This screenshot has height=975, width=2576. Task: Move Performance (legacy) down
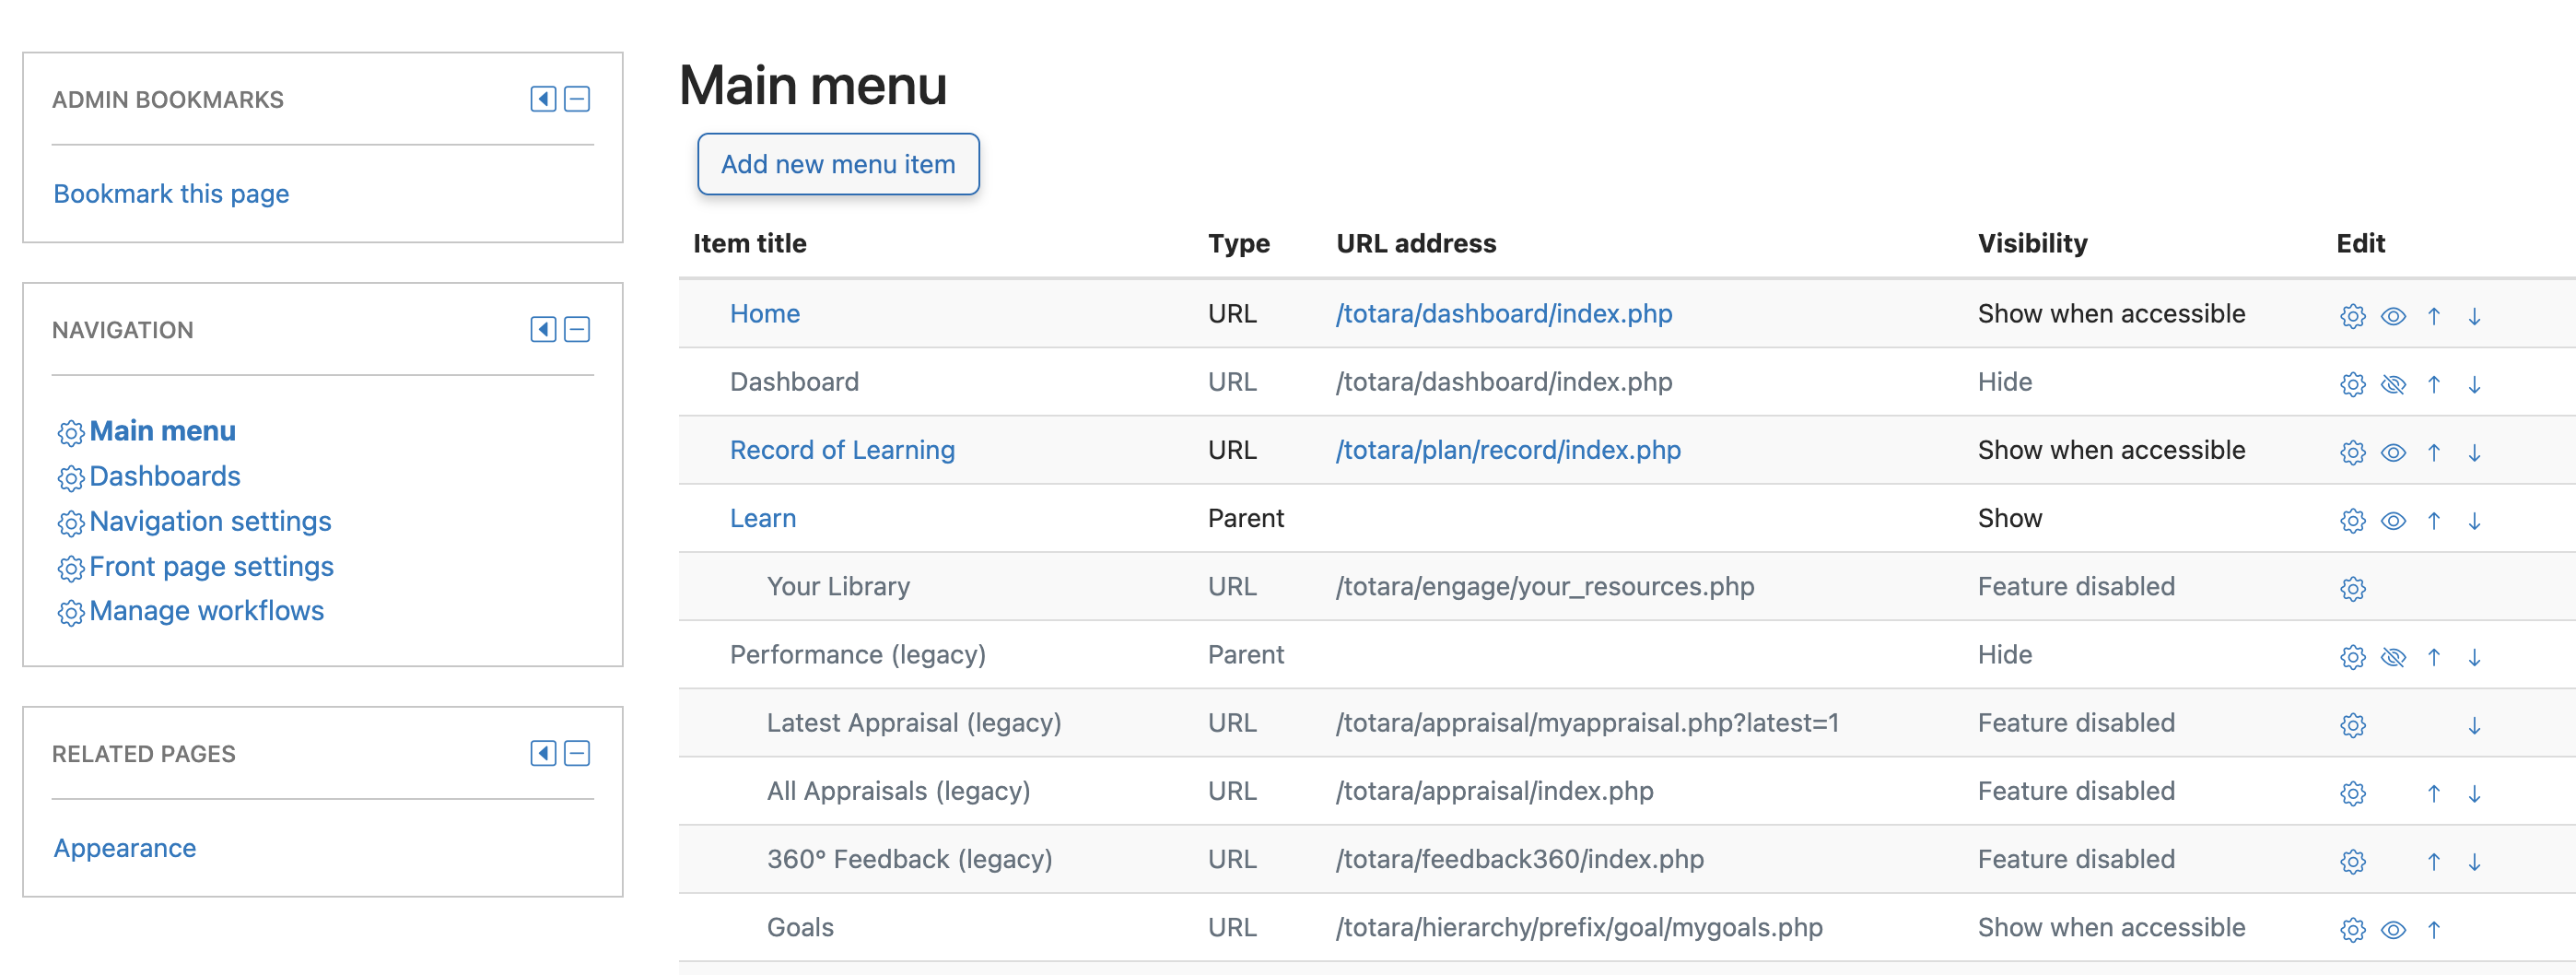[x=2474, y=657]
